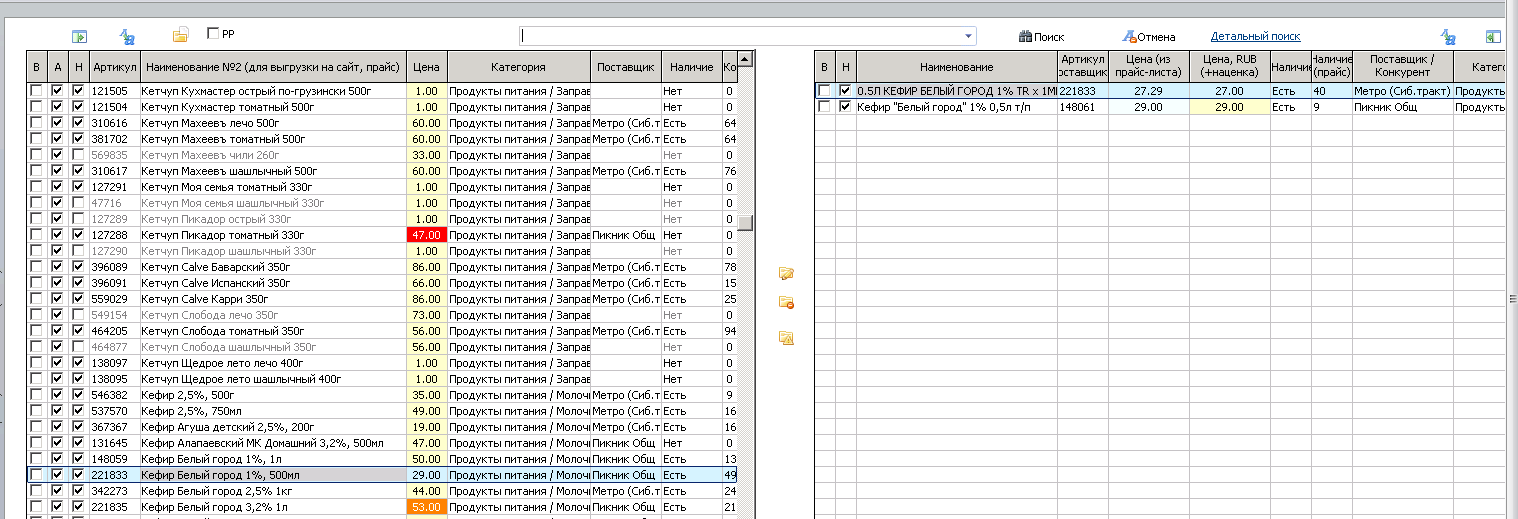Image resolution: width=1518 pixels, height=519 pixels.
Task: Sort left table by Артикул column header
Action: click(x=114, y=67)
